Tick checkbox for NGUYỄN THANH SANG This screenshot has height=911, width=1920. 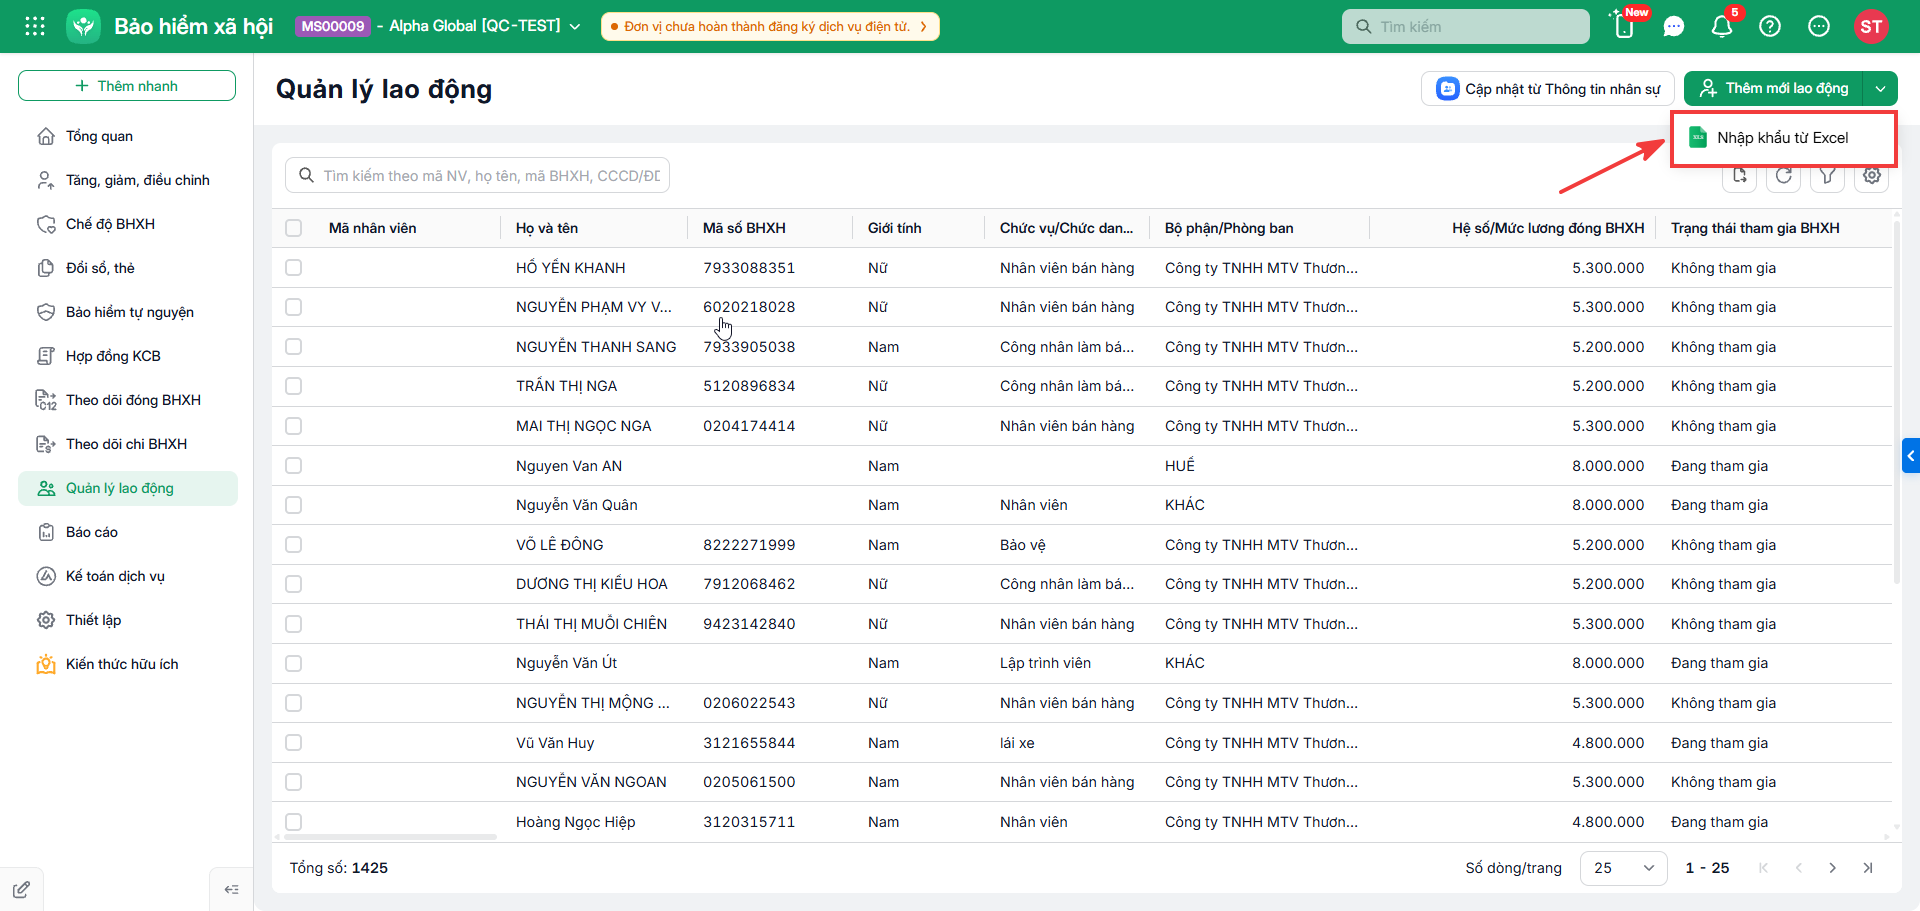[x=293, y=347]
